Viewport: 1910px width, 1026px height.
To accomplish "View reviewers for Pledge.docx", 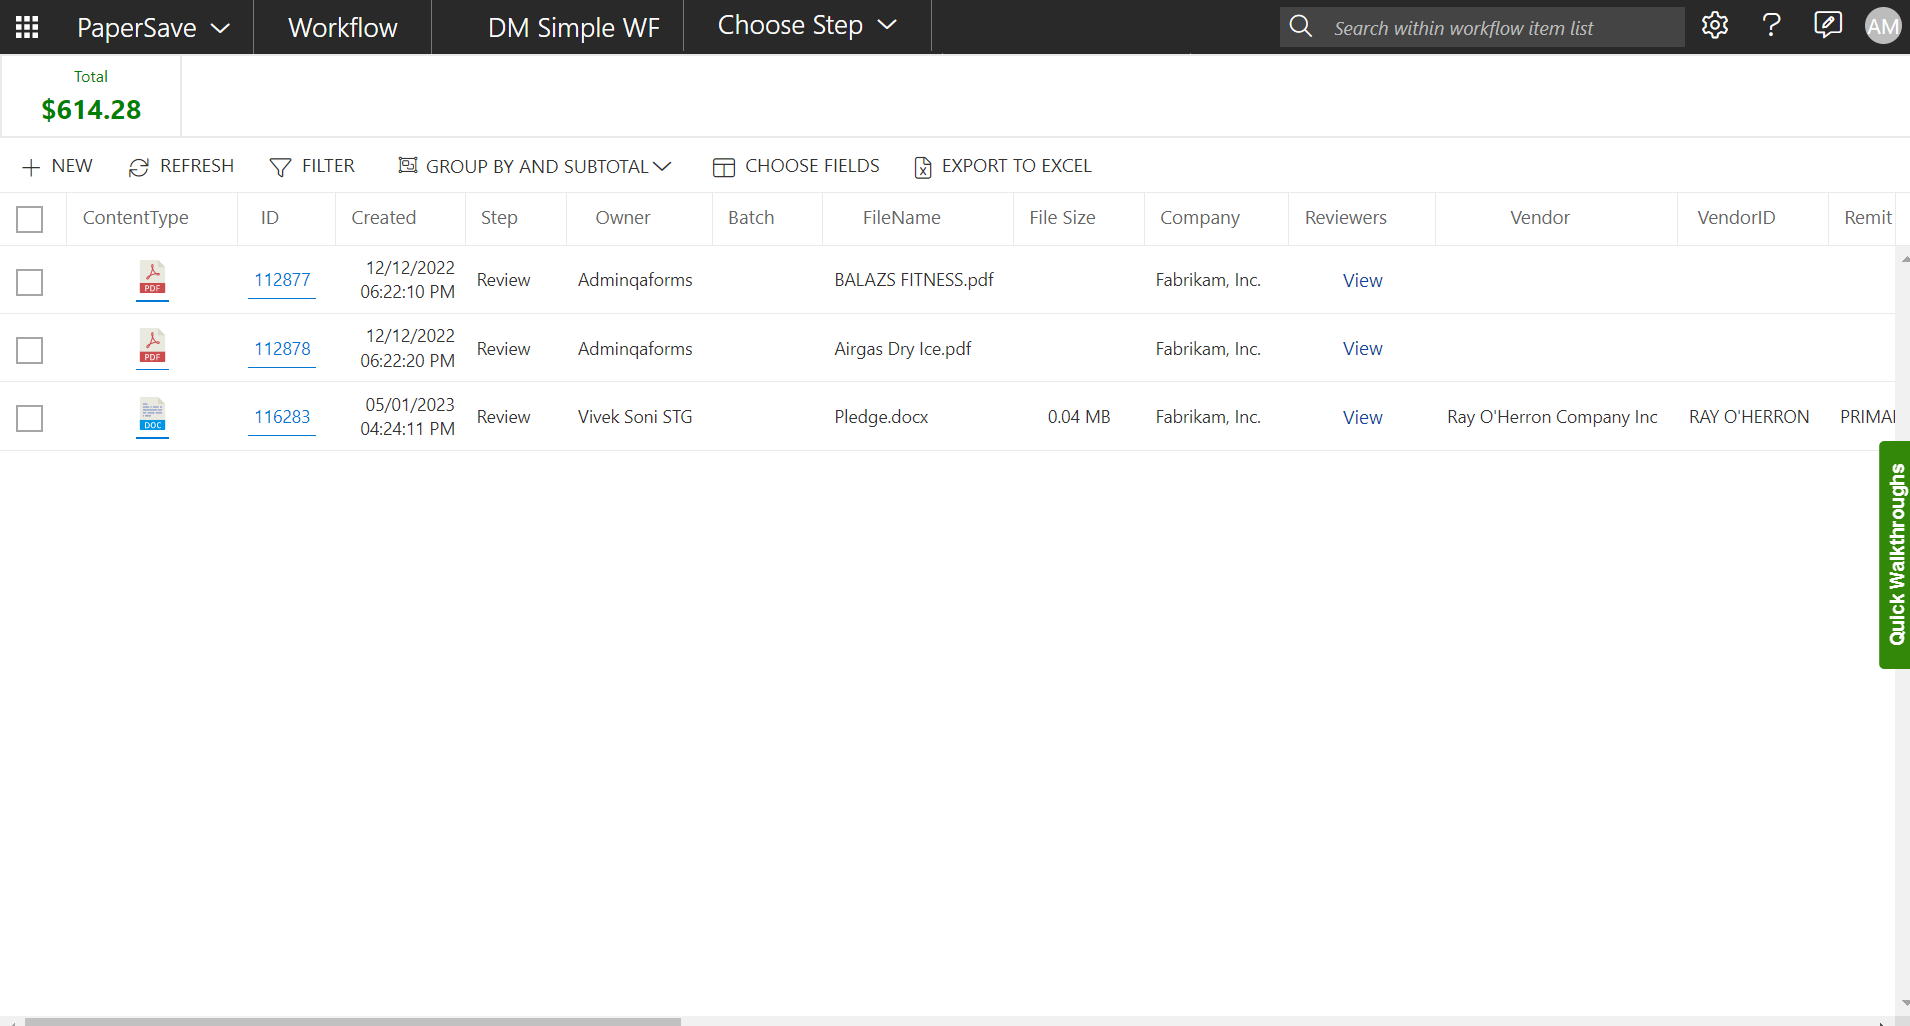I will (1362, 417).
